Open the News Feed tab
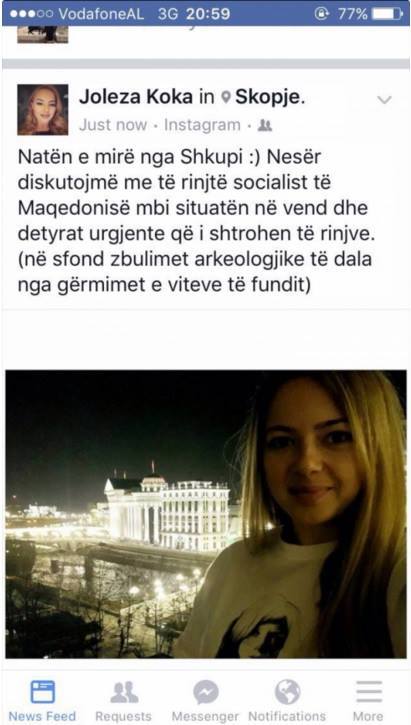411x725 pixels. coord(42,700)
